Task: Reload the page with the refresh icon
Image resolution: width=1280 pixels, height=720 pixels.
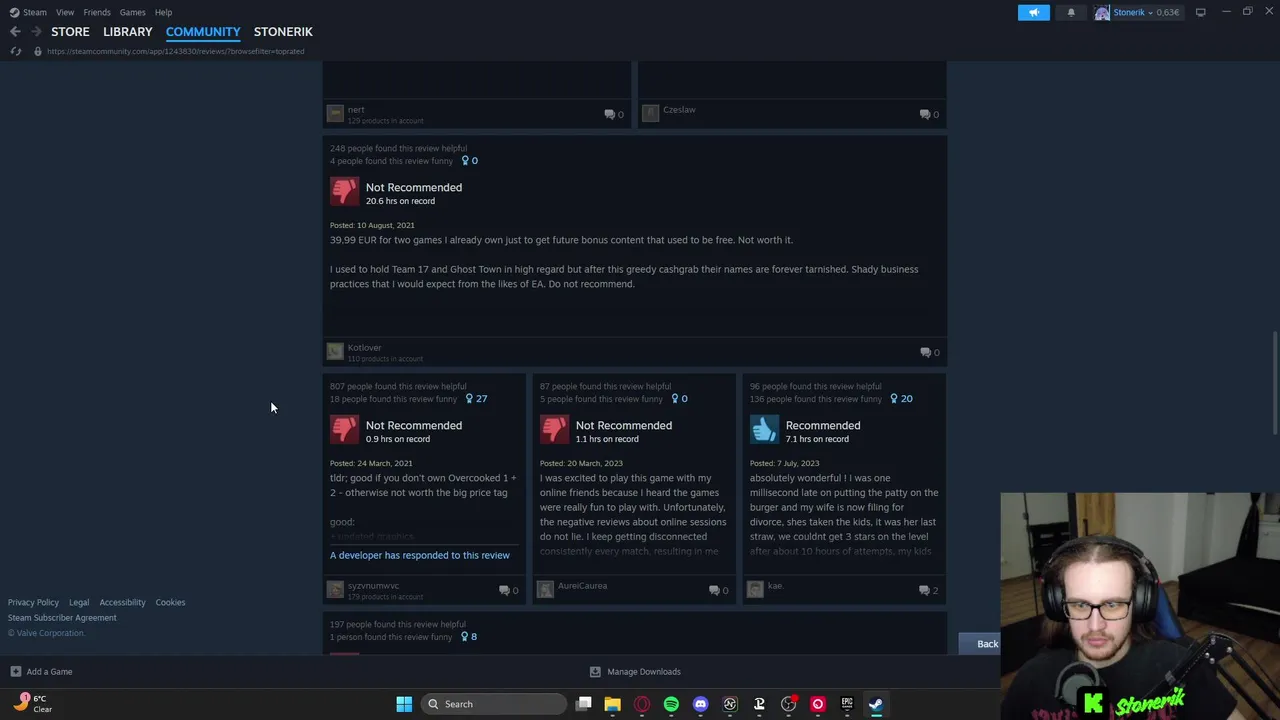Action: (15, 51)
